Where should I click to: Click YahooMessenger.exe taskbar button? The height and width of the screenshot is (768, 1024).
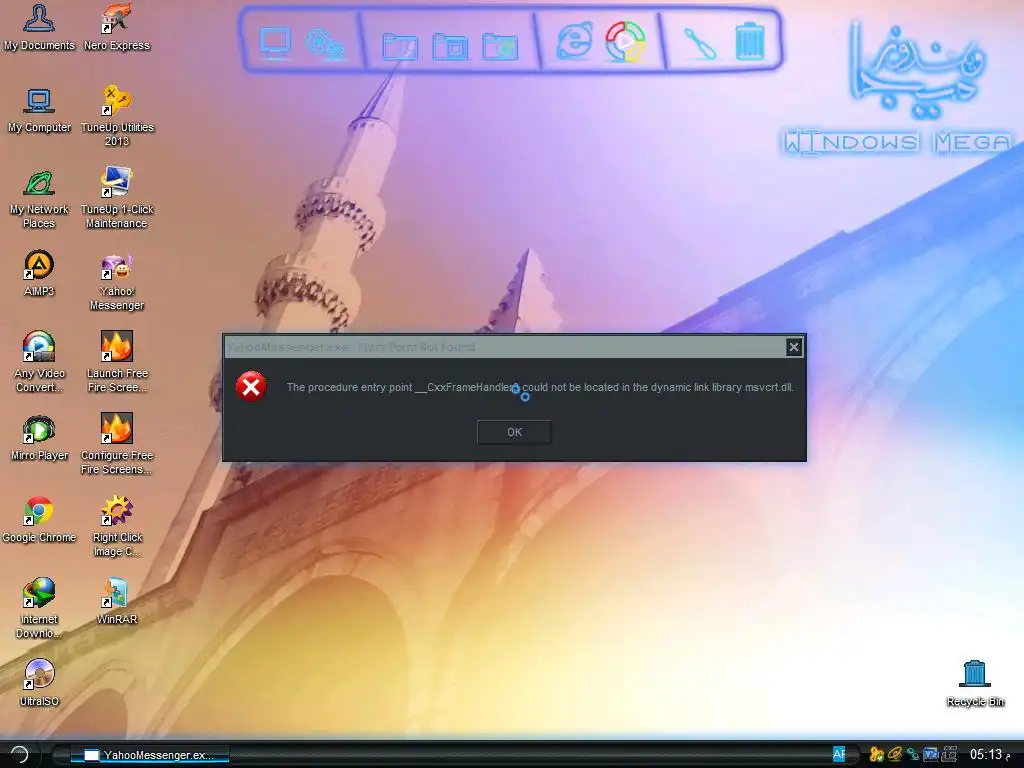(150, 755)
